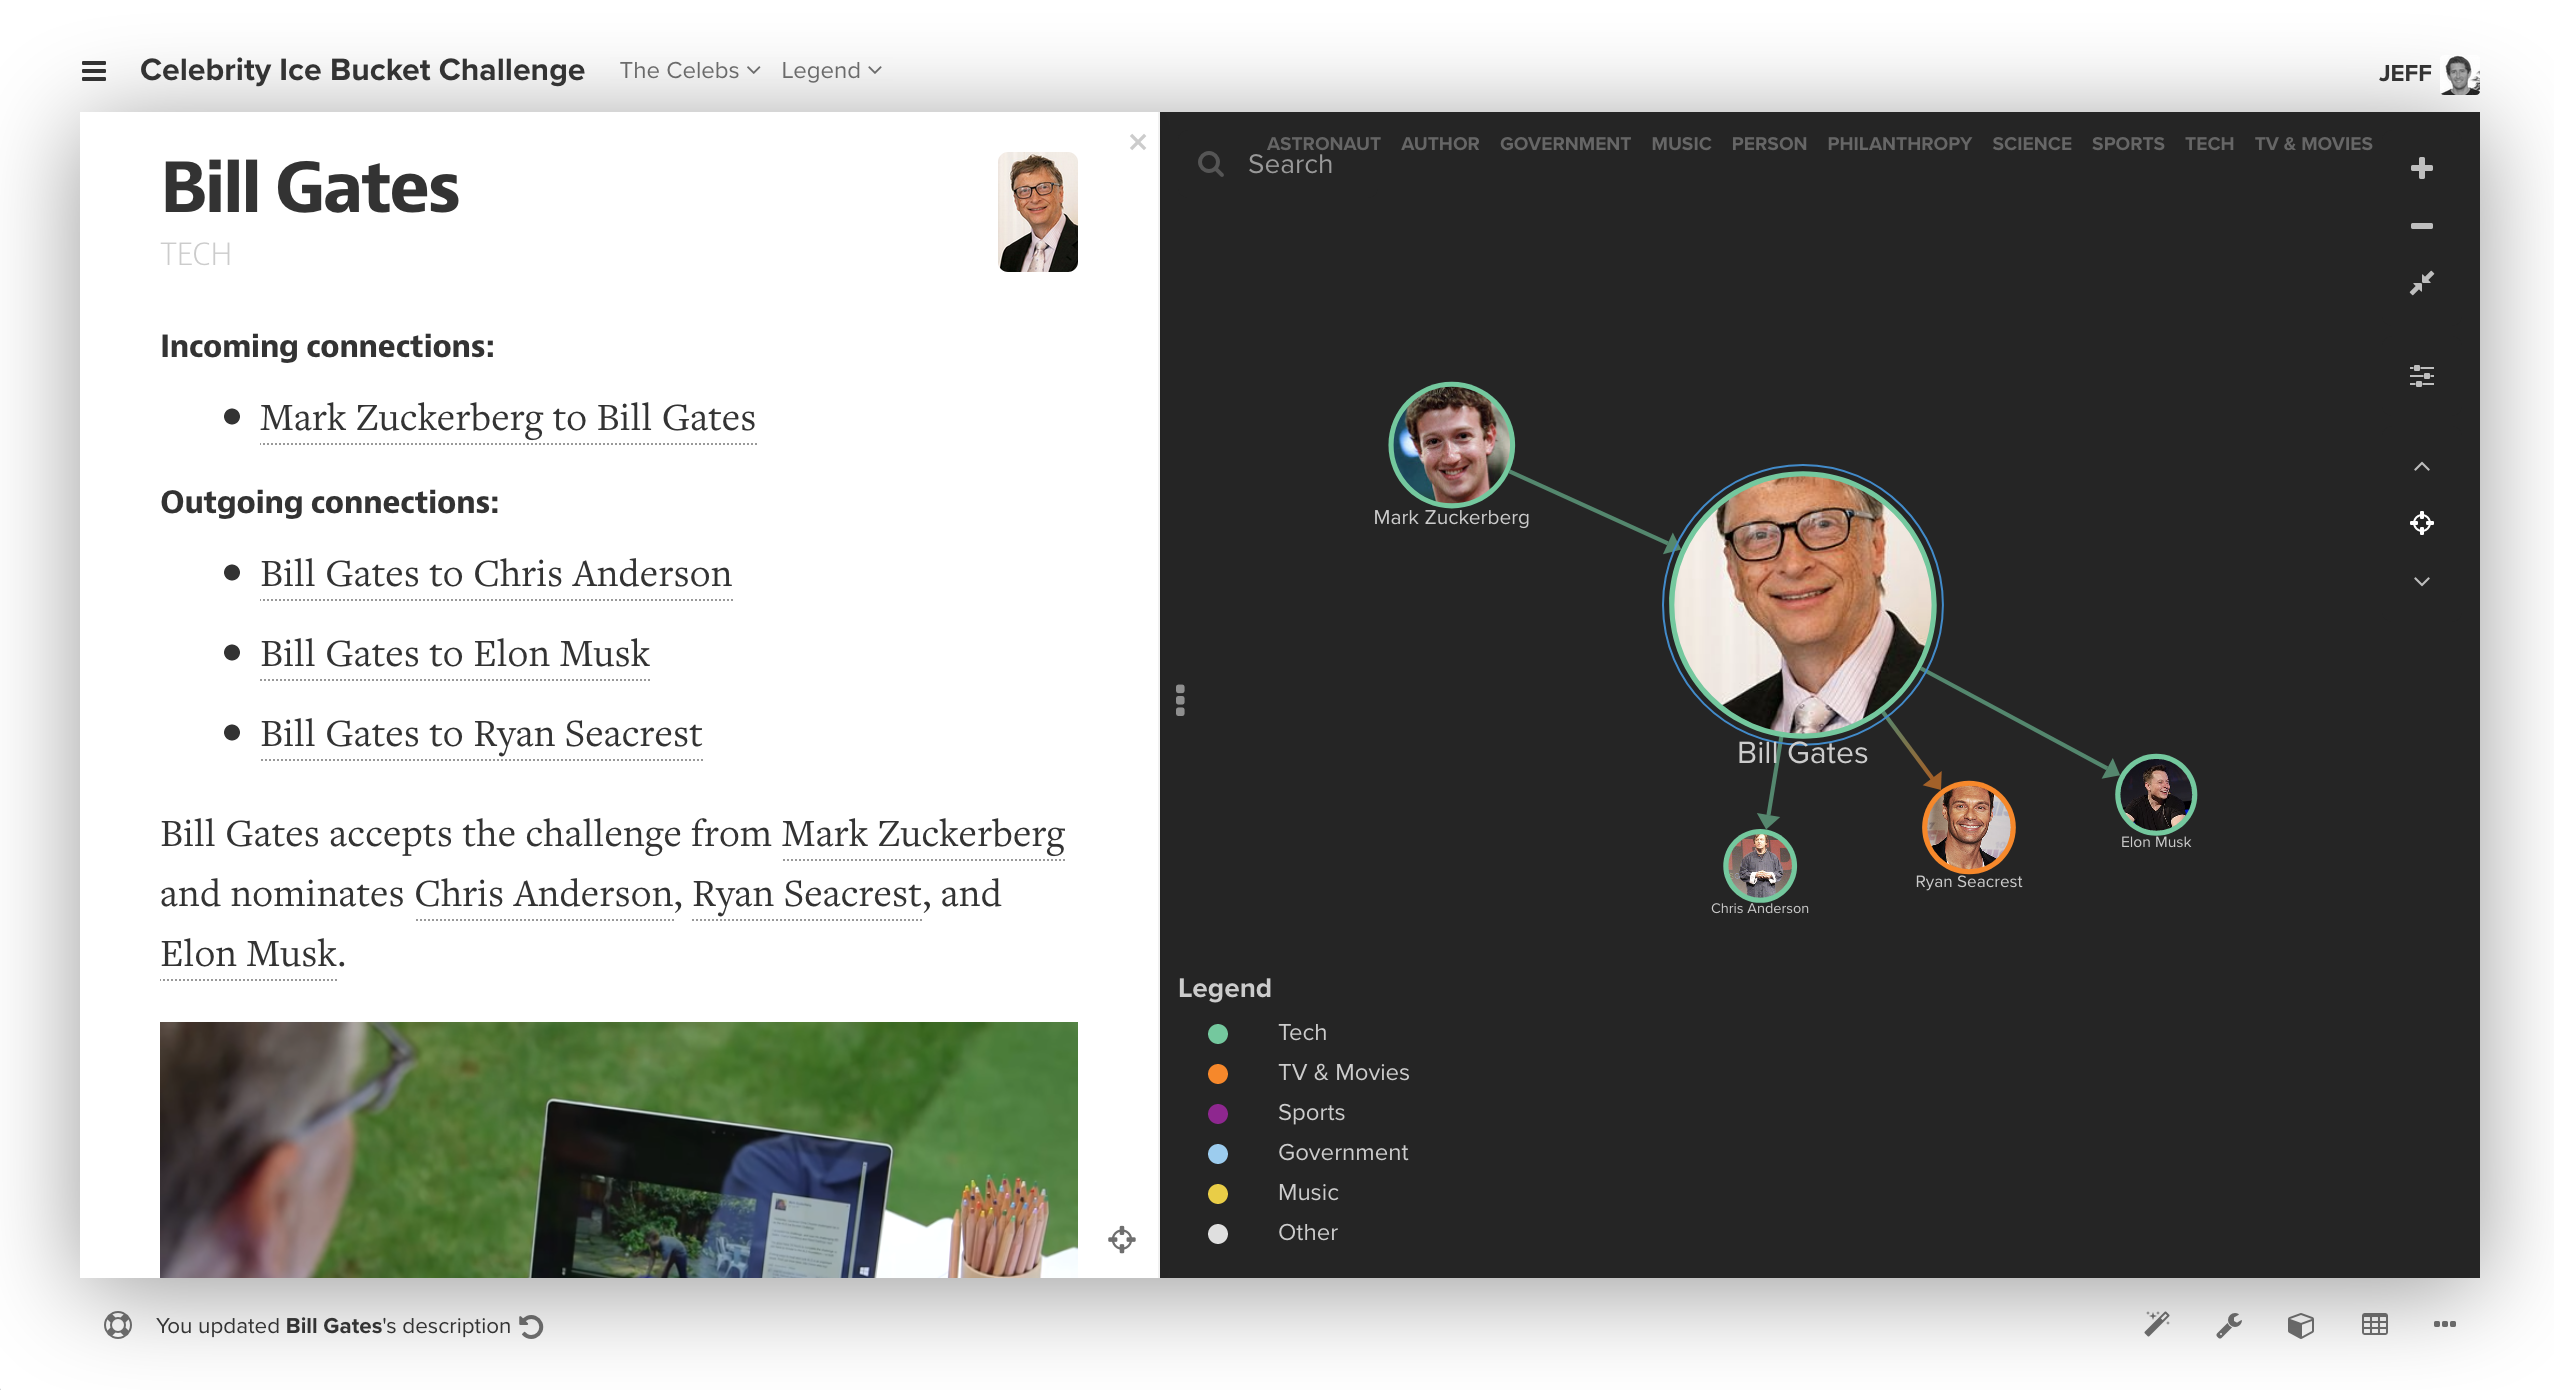This screenshot has width=2554, height=1390.
Task: Select the Elon Musk node on map
Action: click(2155, 794)
